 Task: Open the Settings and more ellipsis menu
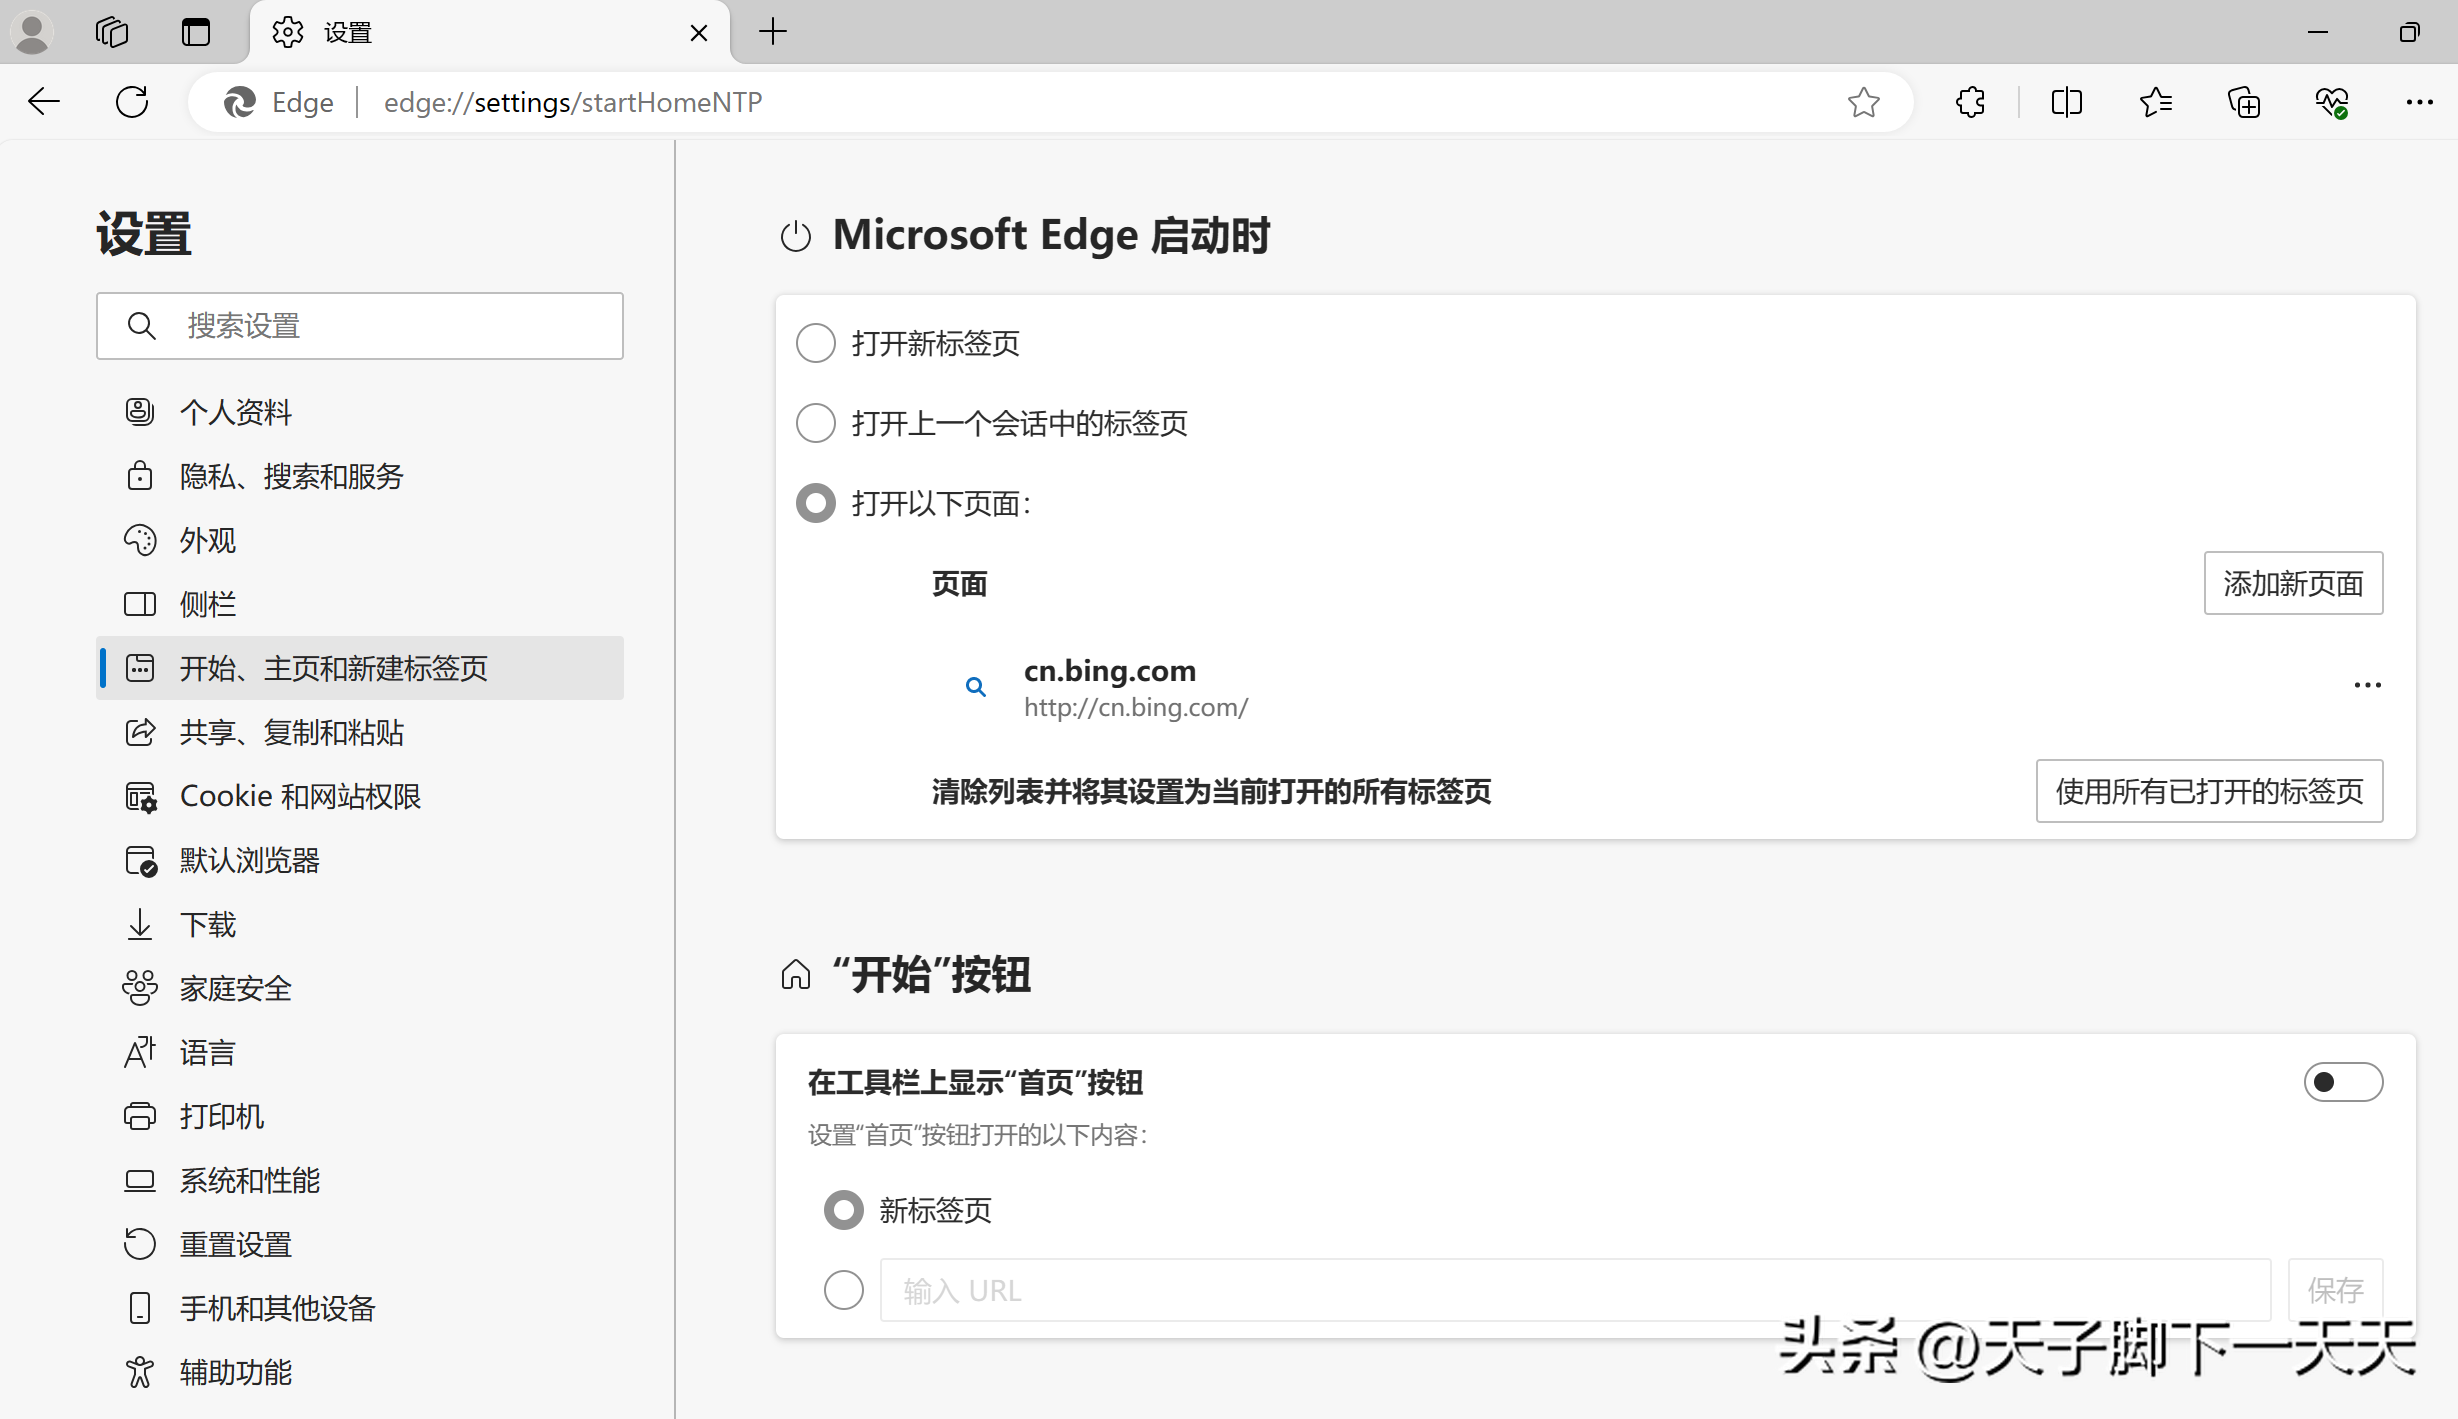pyautogui.click(x=2419, y=102)
